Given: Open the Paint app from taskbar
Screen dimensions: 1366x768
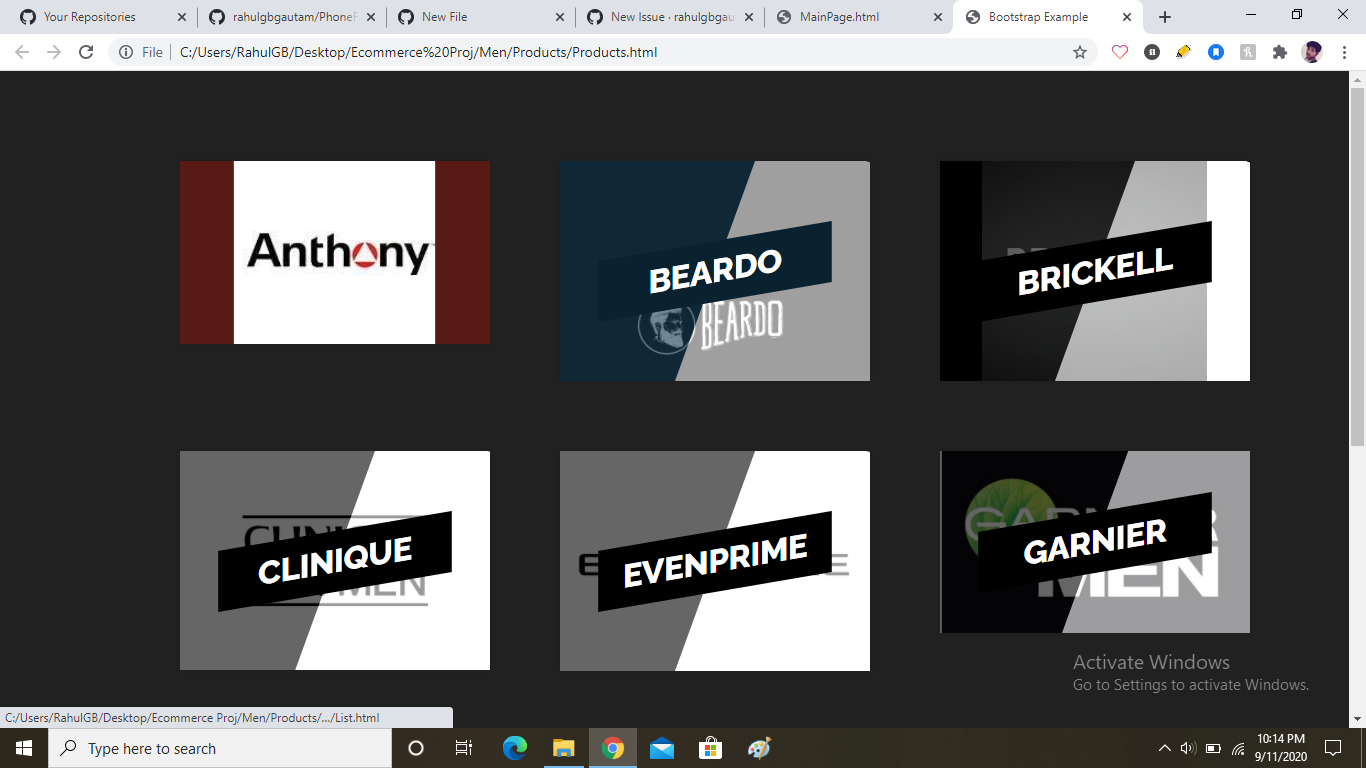Looking at the screenshot, I should 759,748.
